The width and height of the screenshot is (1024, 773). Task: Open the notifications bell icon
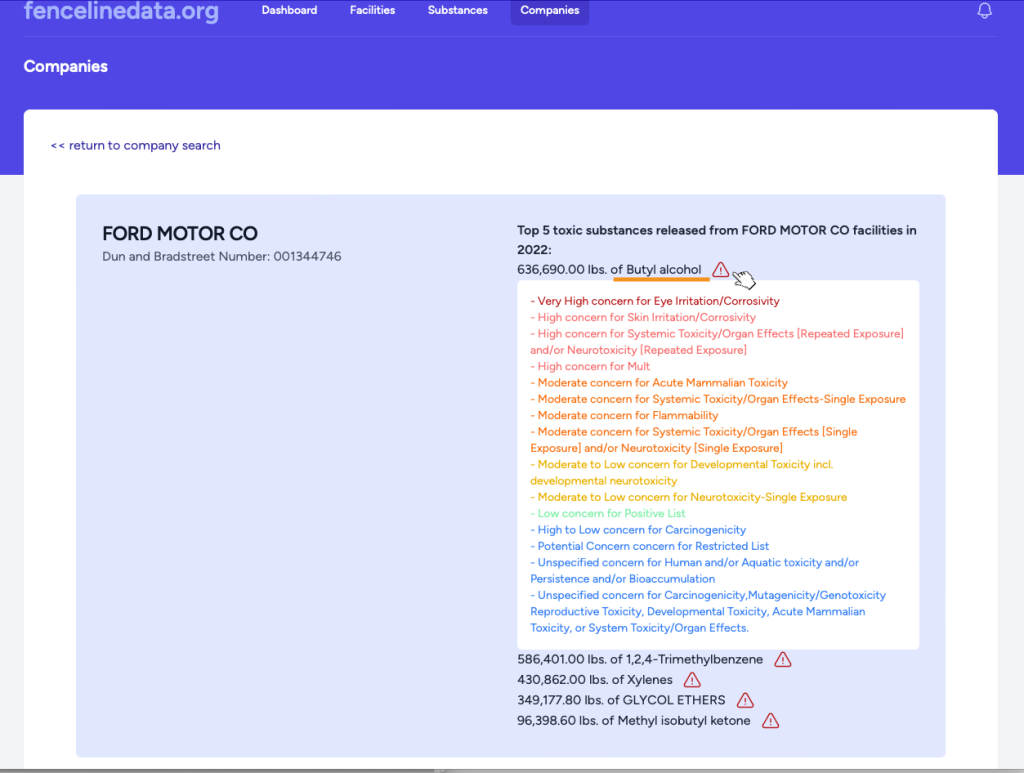(x=985, y=11)
